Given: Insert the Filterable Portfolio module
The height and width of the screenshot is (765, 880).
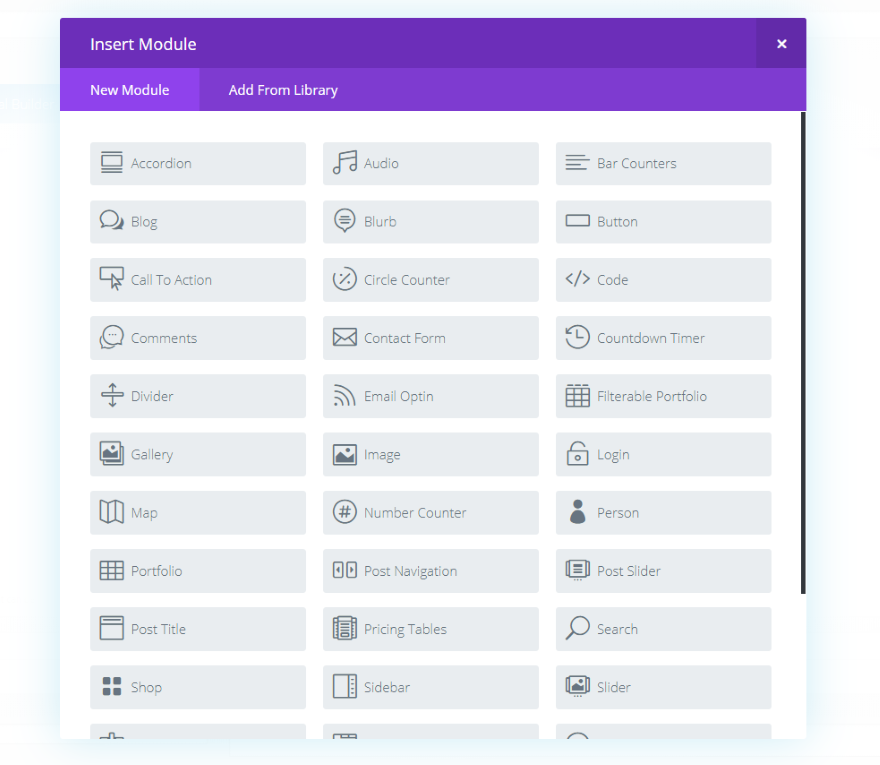Looking at the screenshot, I should [x=663, y=396].
